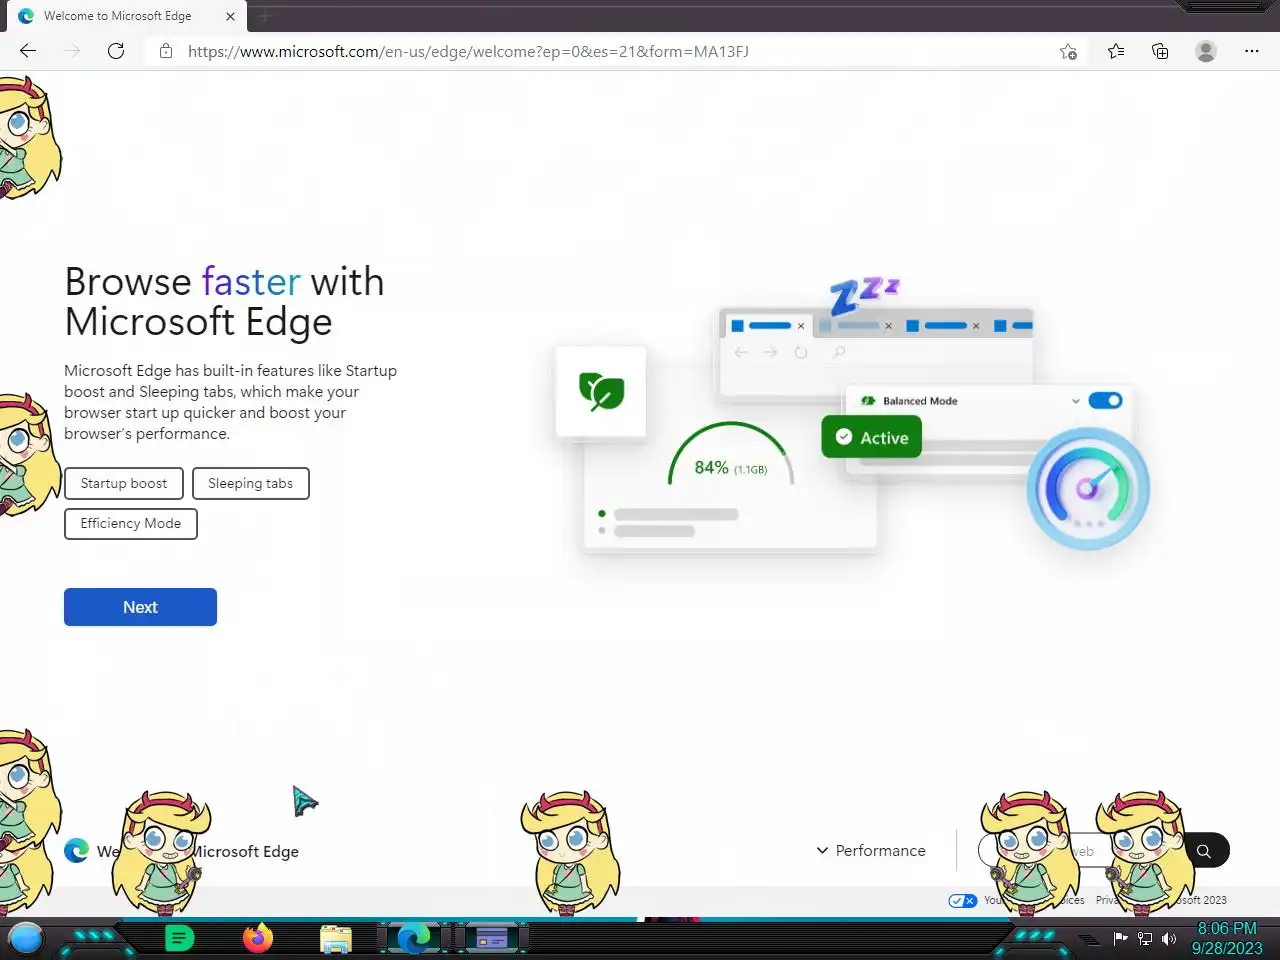Click the blue Next button

tap(140, 607)
